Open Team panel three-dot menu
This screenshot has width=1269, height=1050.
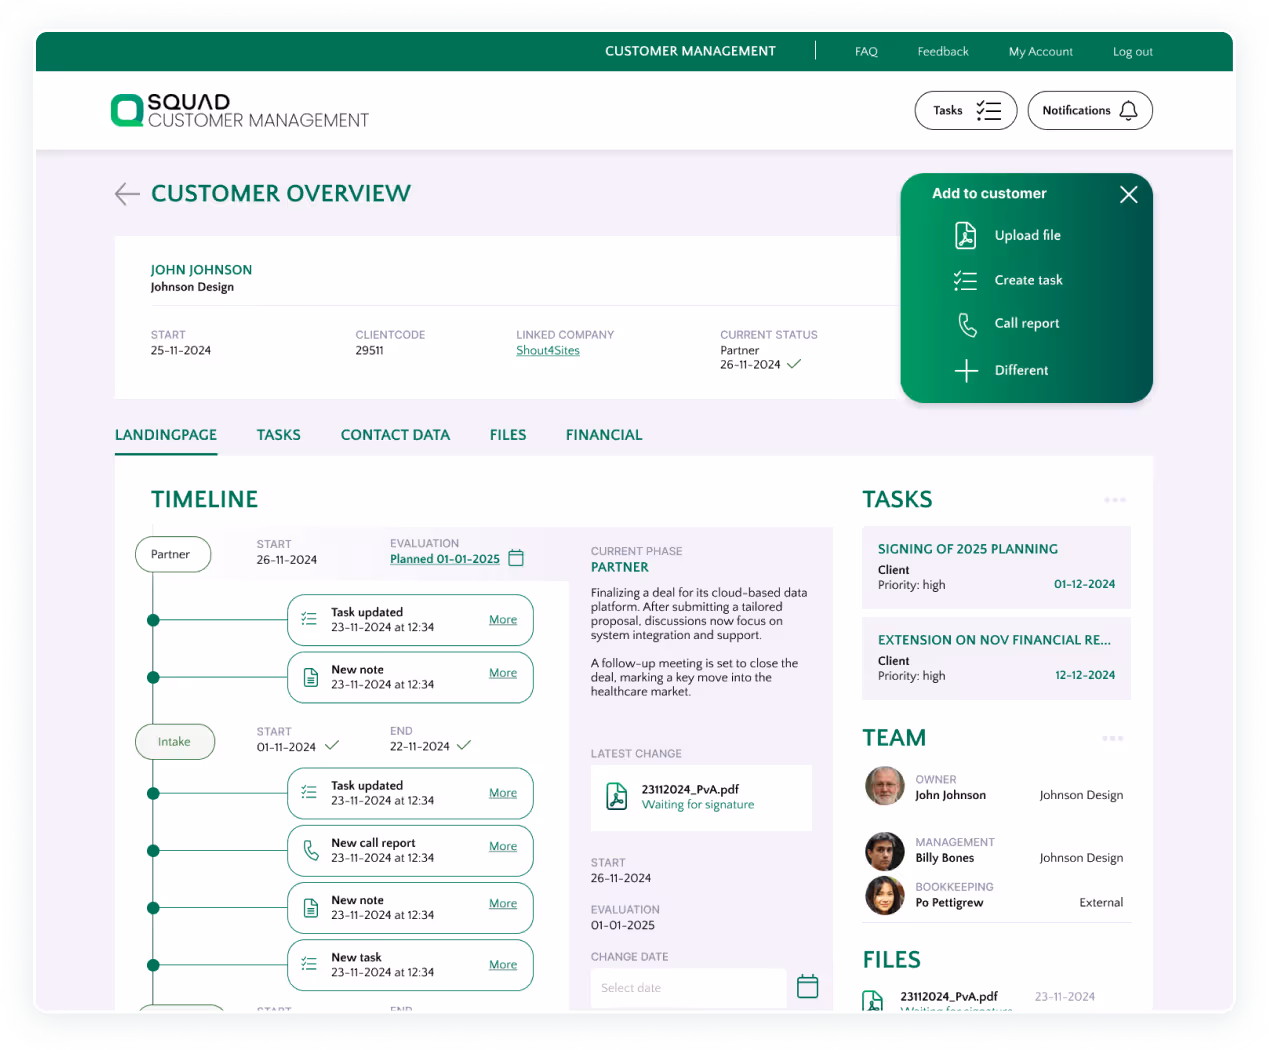pyautogui.click(x=1113, y=738)
